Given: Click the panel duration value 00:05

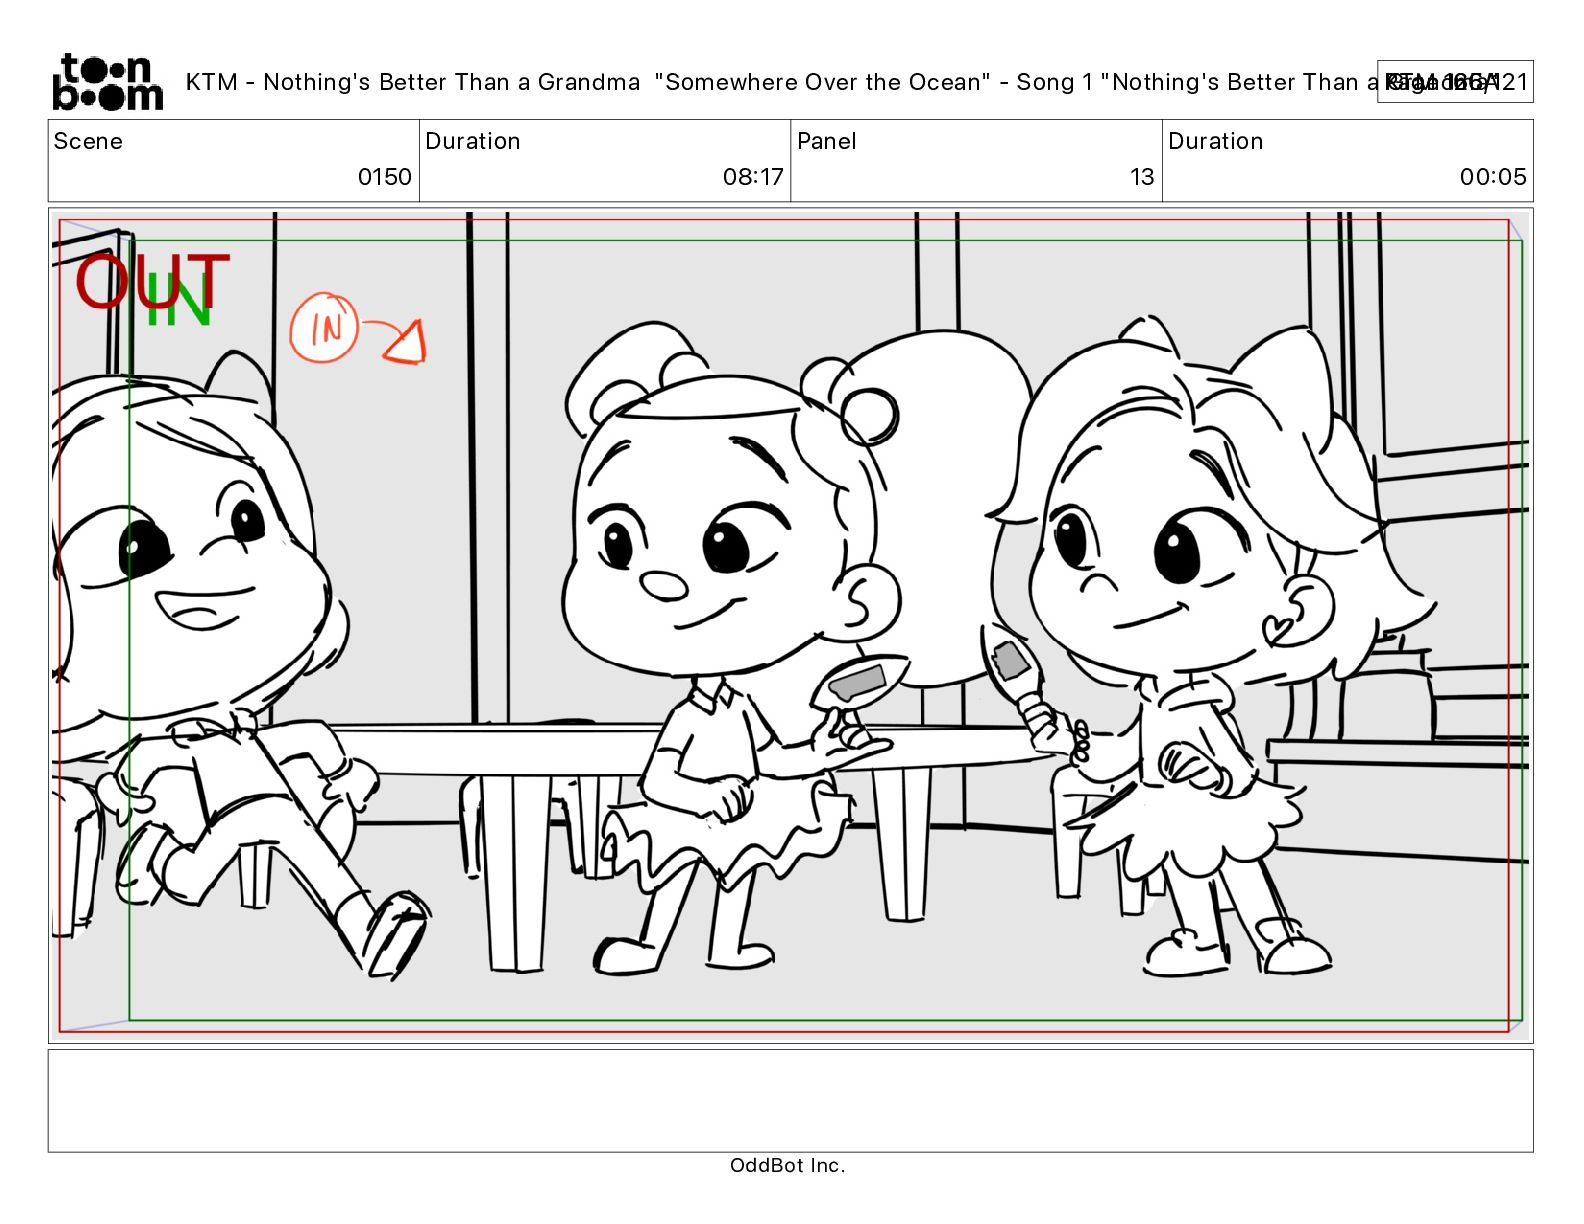Looking at the screenshot, I should [1493, 177].
